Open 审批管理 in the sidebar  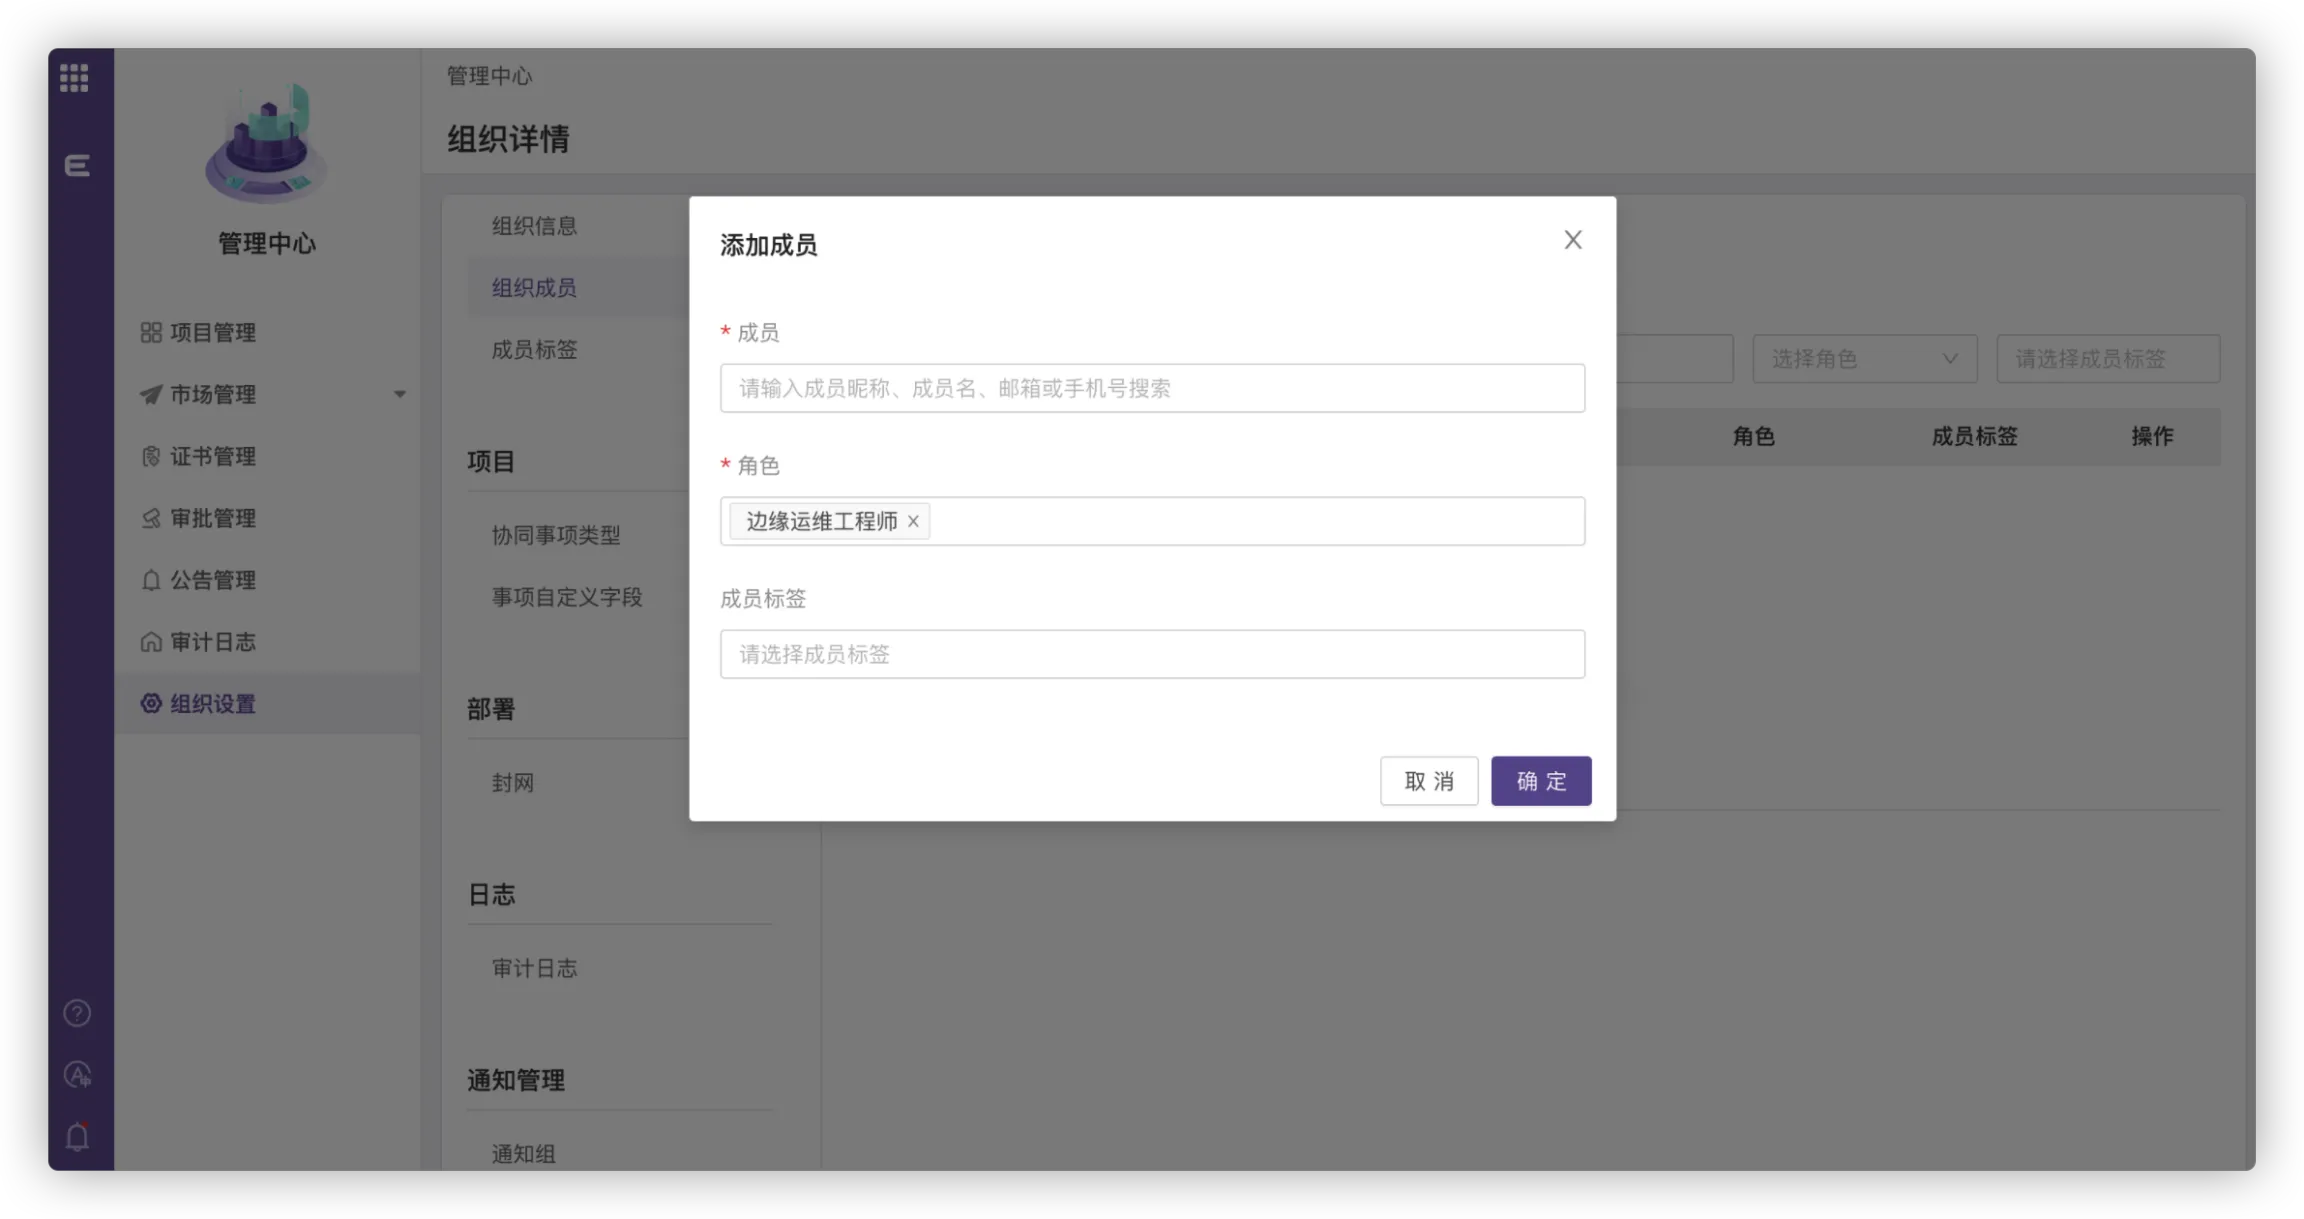point(212,518)
